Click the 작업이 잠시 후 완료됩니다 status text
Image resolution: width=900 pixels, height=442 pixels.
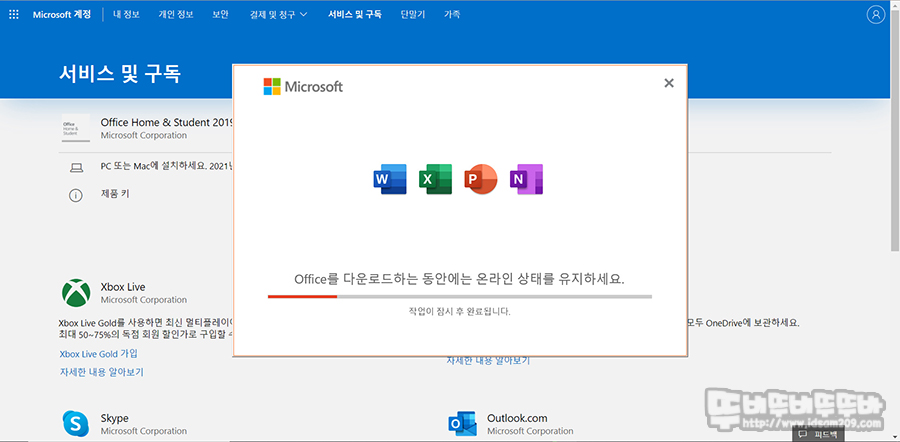tap(460, 312)
